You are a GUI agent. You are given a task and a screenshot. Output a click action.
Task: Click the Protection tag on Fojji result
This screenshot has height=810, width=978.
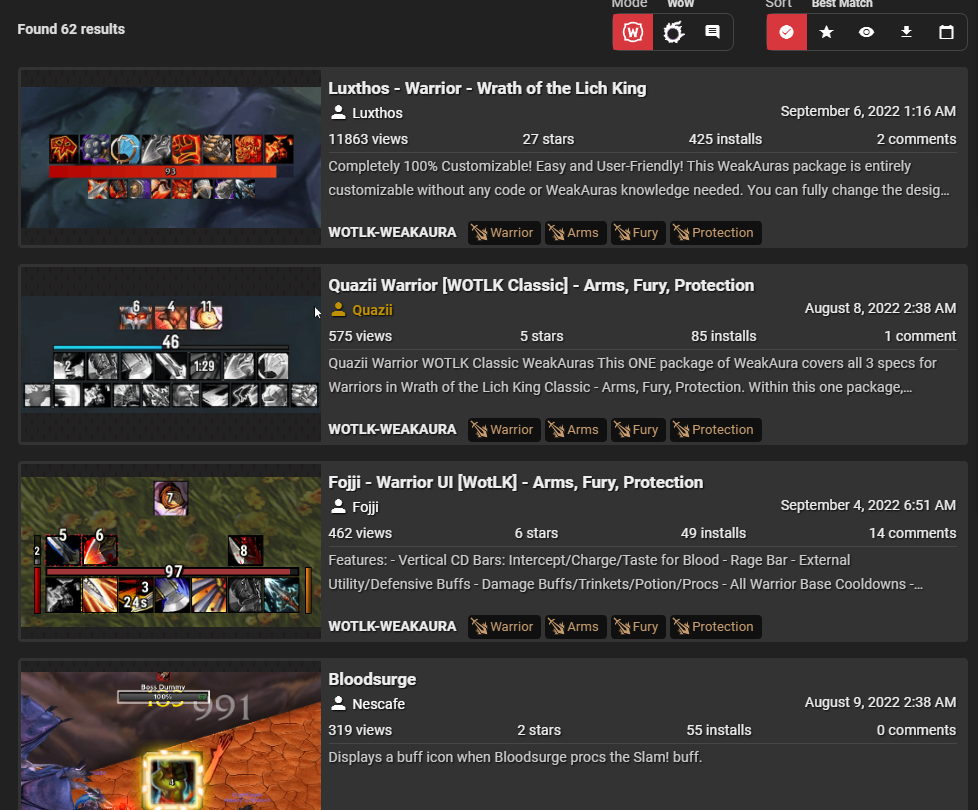click(715, 627)
